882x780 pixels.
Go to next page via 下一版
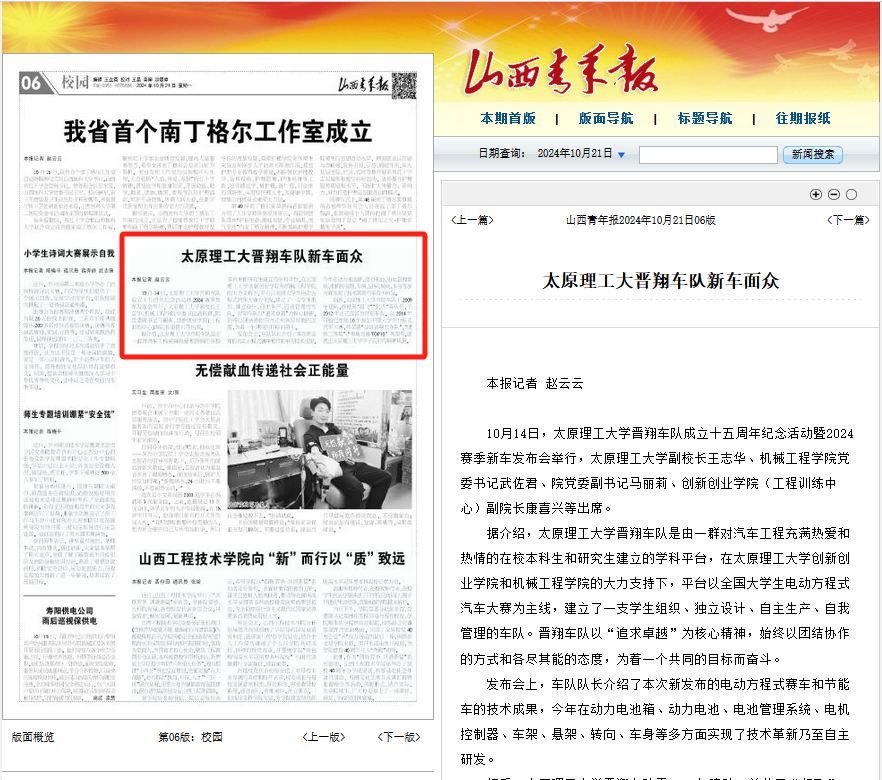(x=398, y=737)
